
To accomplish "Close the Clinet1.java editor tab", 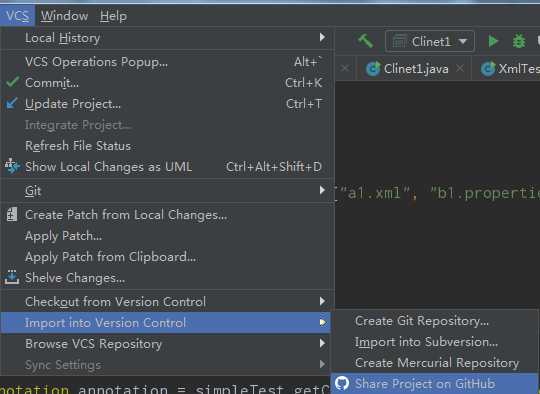I will [460, 69].
